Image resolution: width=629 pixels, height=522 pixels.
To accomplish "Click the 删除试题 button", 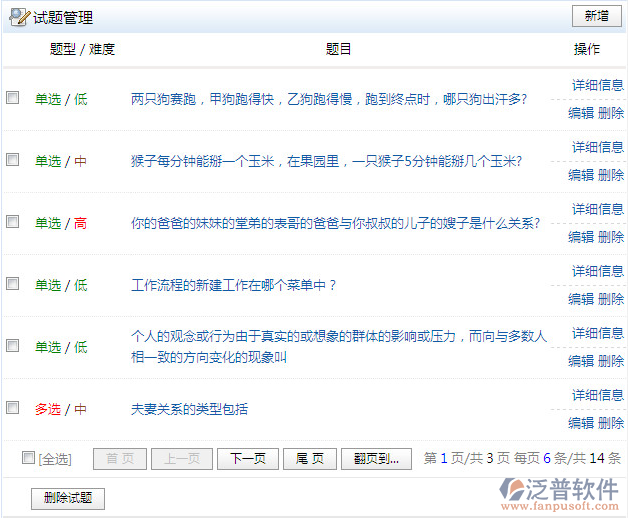I will (68, 499).
